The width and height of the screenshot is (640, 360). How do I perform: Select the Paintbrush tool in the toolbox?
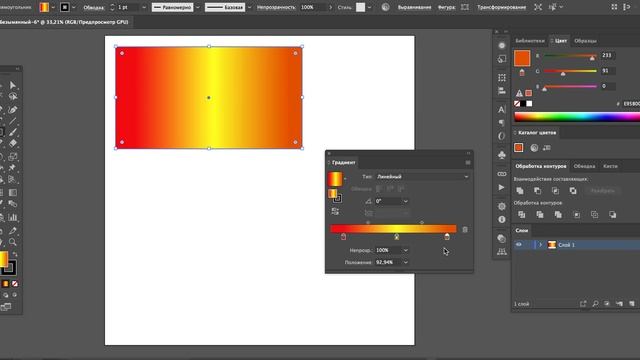(x=13, y=132)
